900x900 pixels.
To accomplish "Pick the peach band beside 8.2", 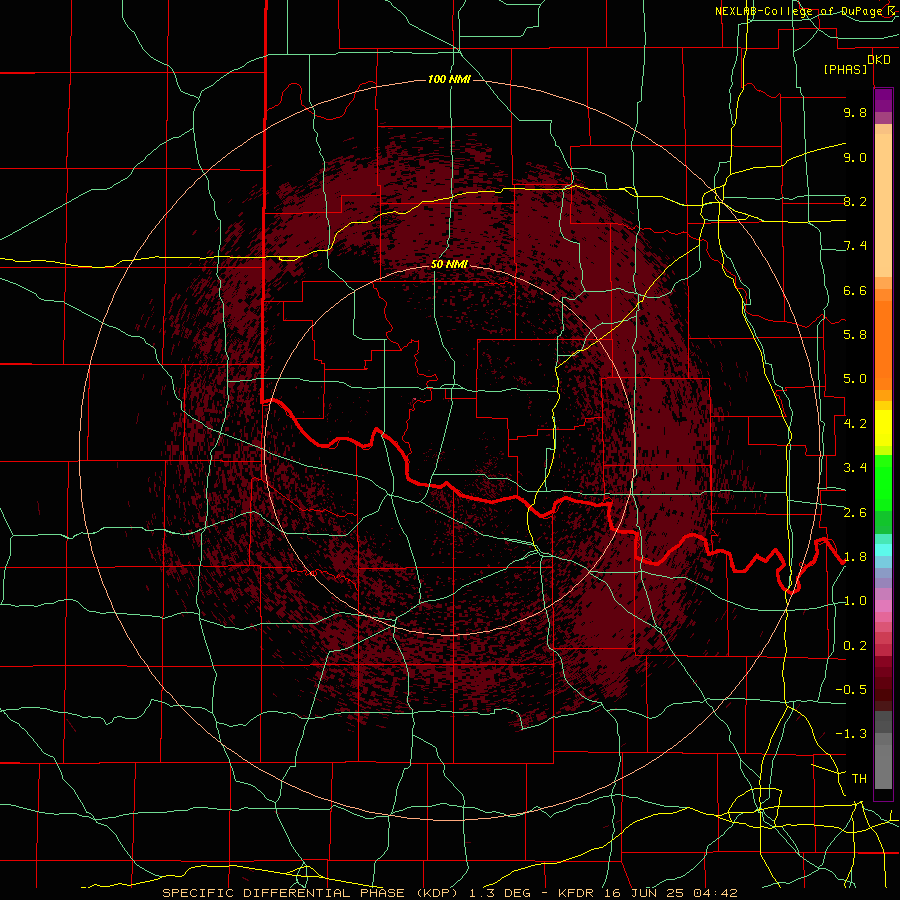I will pyautogui.click(x=883, y=205).
